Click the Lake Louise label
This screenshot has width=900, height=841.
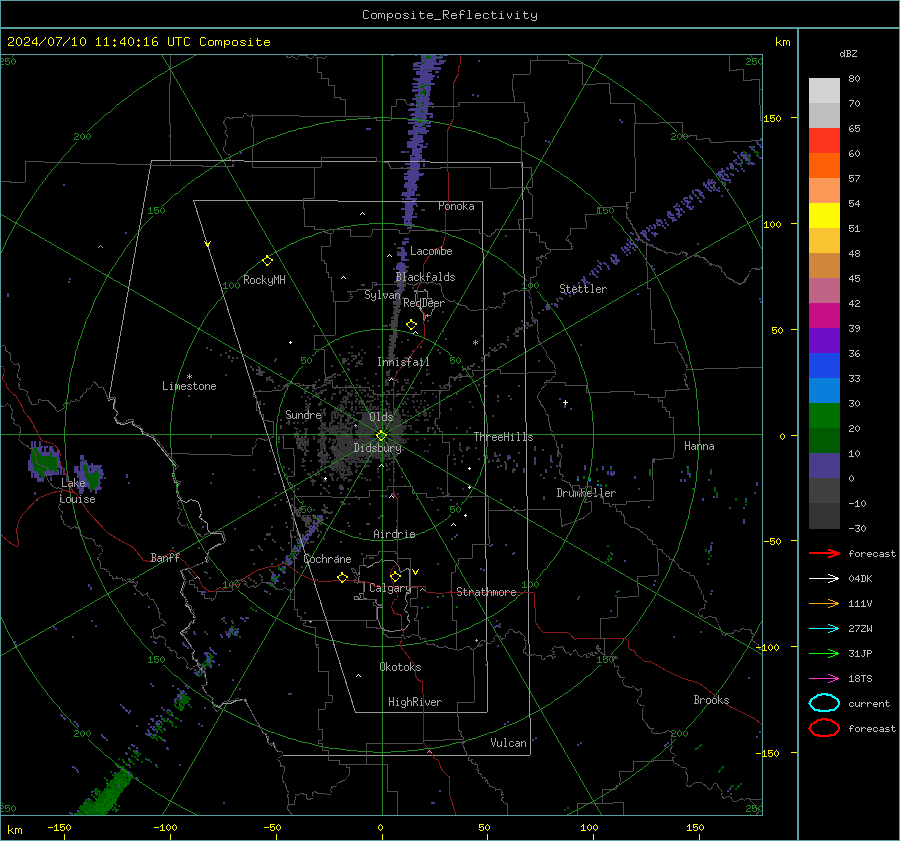coord(77,491)
